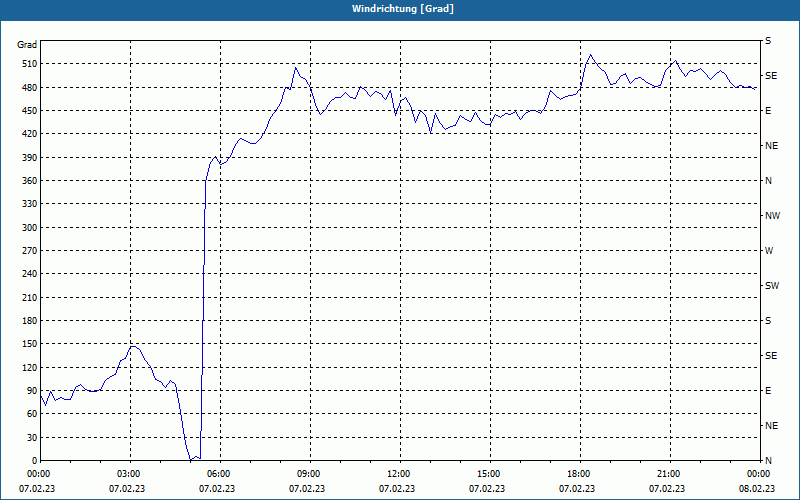Viewport: 800px width, 500px height.
Task: Click the 07.02.23 date under 12:00
Action: (x=397, y=489)
